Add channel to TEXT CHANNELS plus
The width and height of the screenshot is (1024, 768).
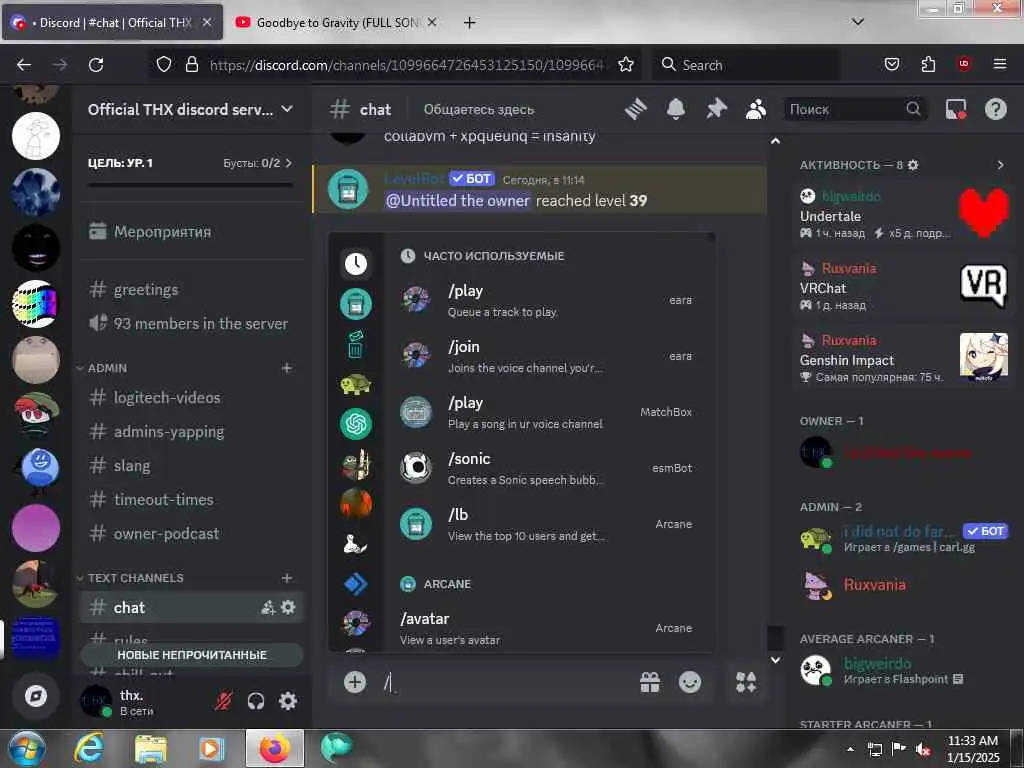[287, 578]
